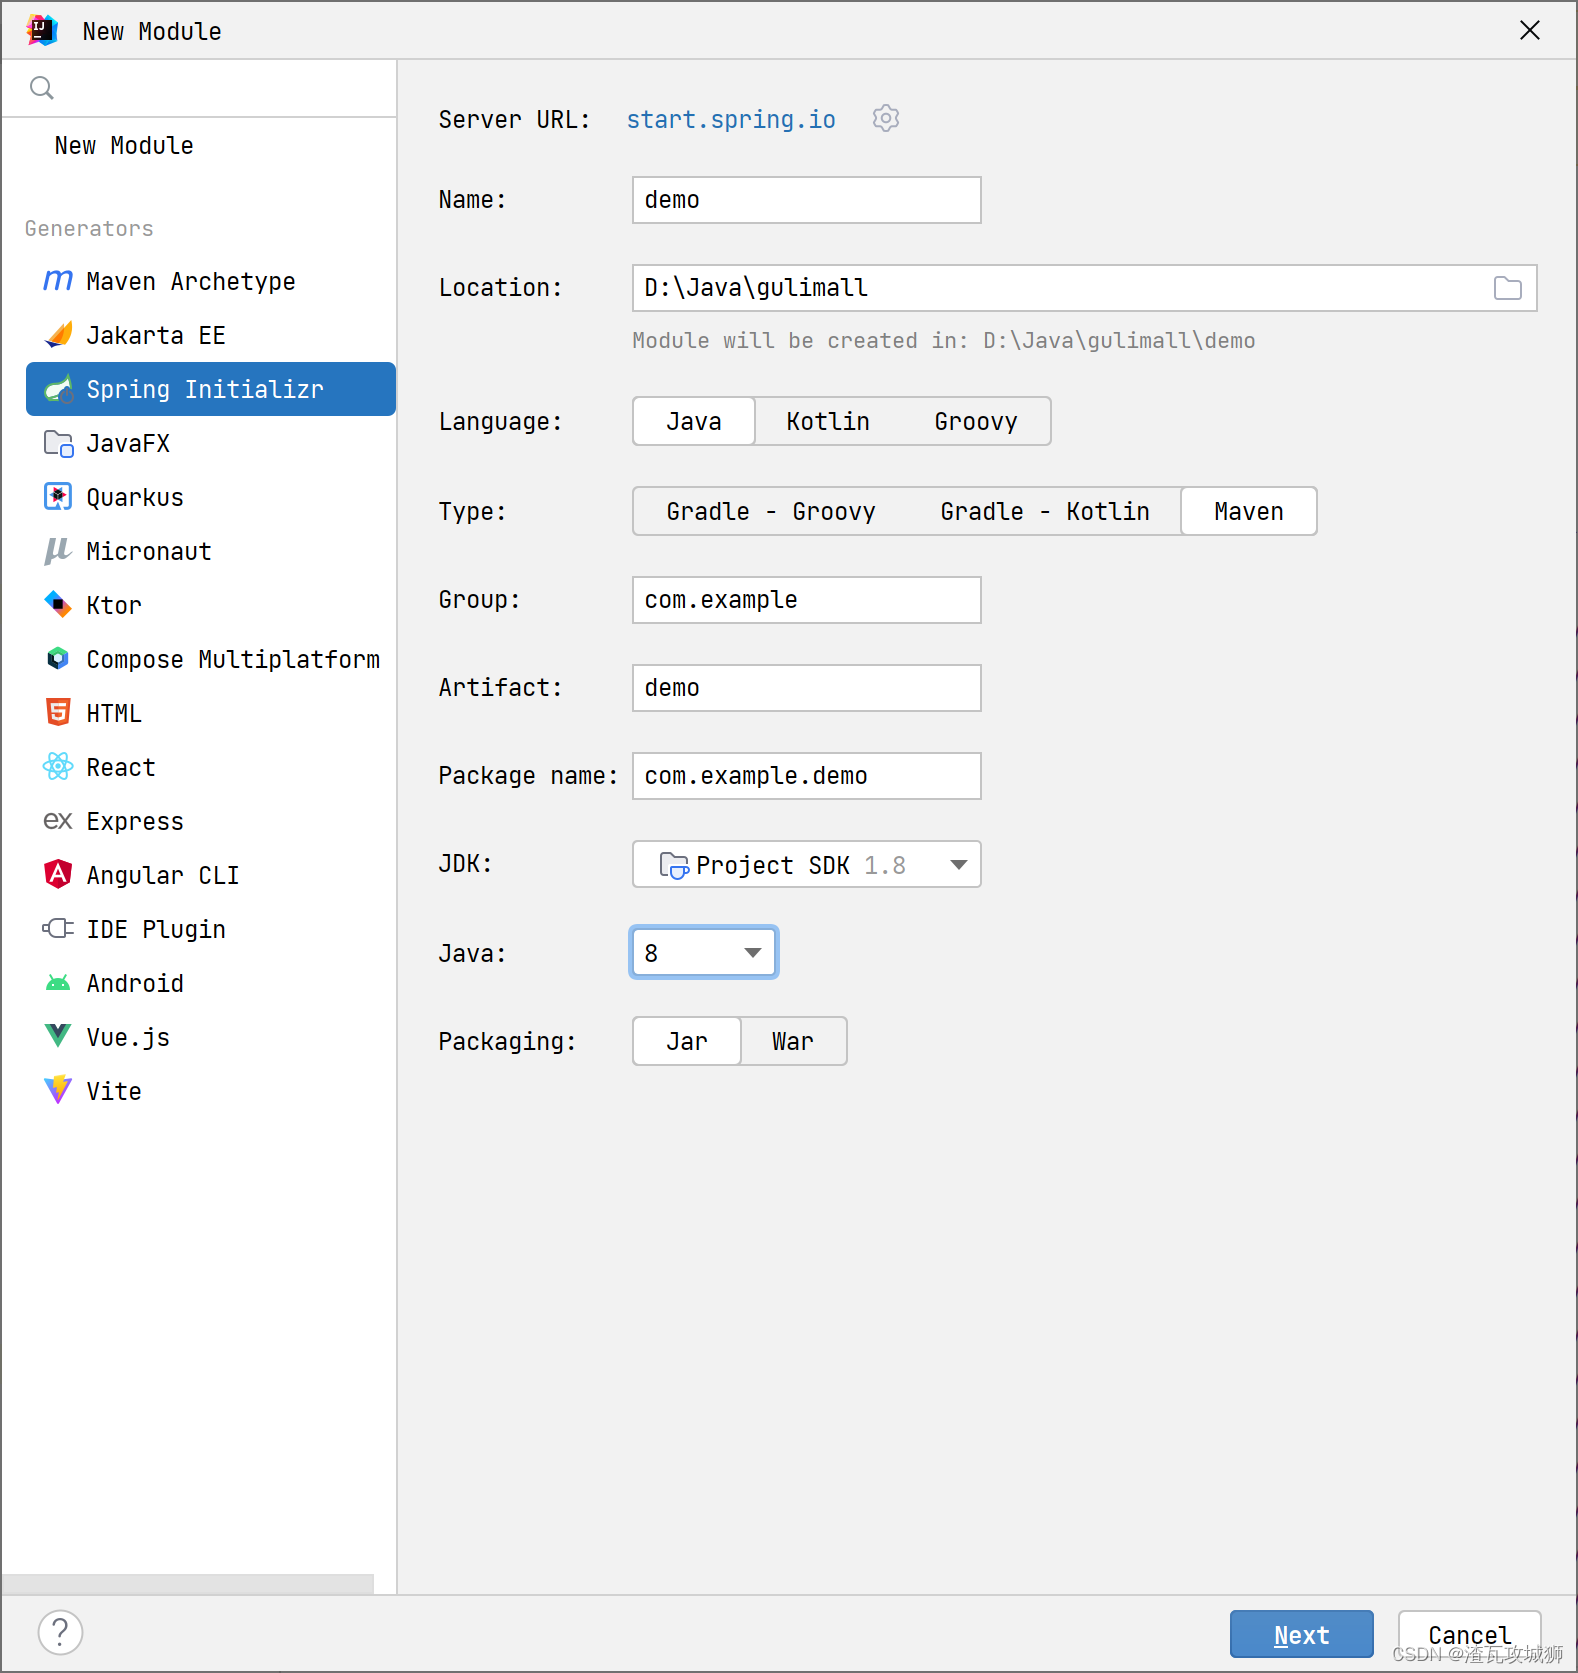
Task: Select Android generator
Action: pyautogui.click(x=211, y=983)
